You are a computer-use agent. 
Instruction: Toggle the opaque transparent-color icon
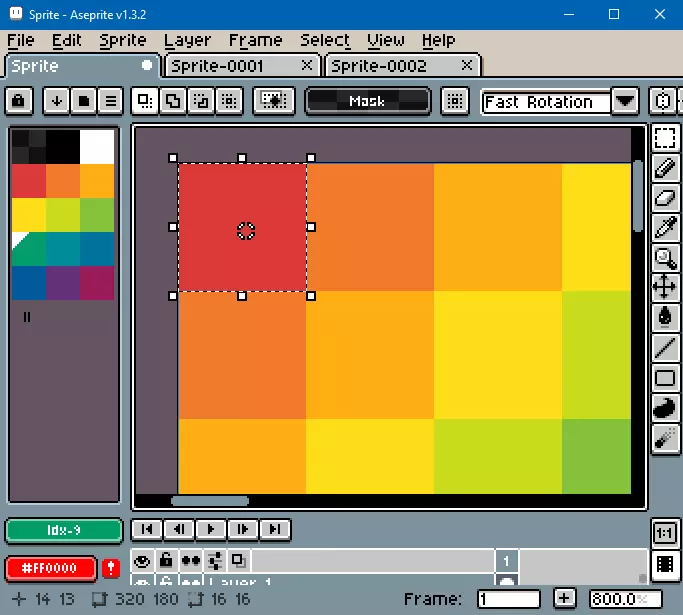click(274, 101)
